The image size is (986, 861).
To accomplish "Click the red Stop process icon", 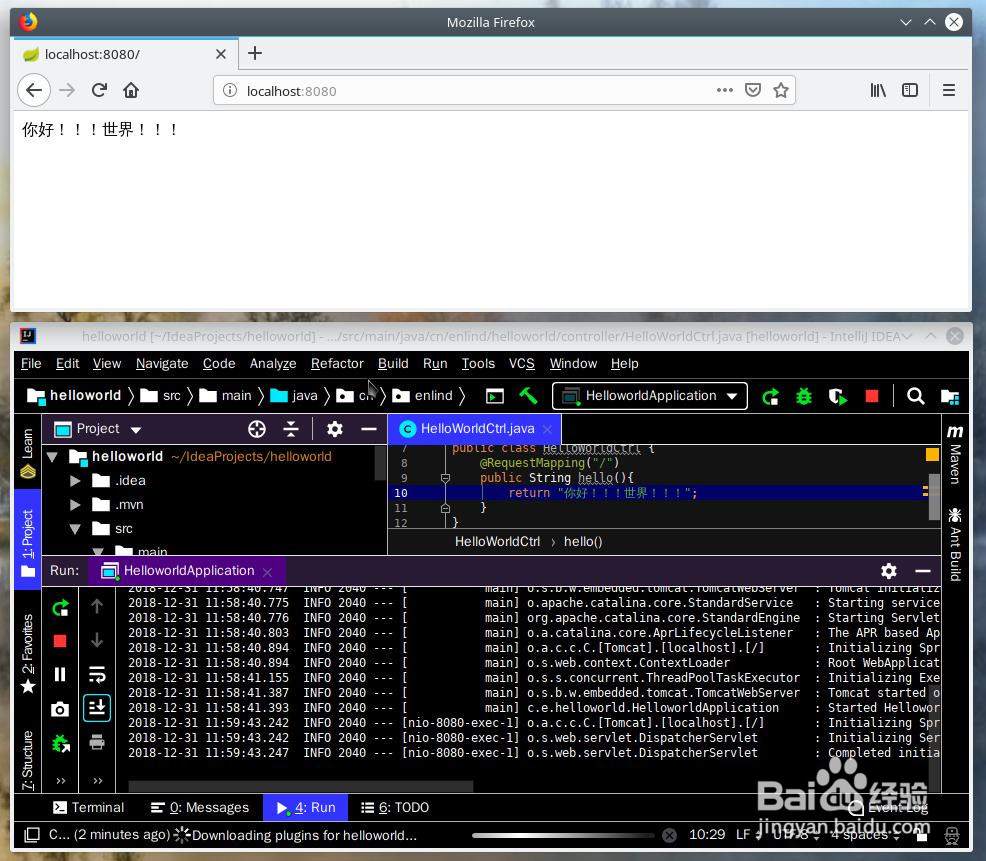I will [x=871, y=396].
